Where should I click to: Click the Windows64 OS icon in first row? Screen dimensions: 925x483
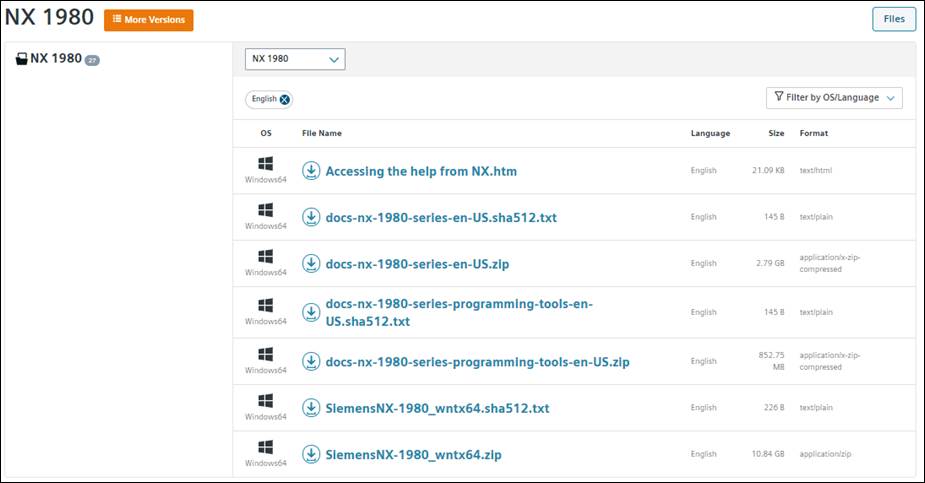[x=266, y=164]
